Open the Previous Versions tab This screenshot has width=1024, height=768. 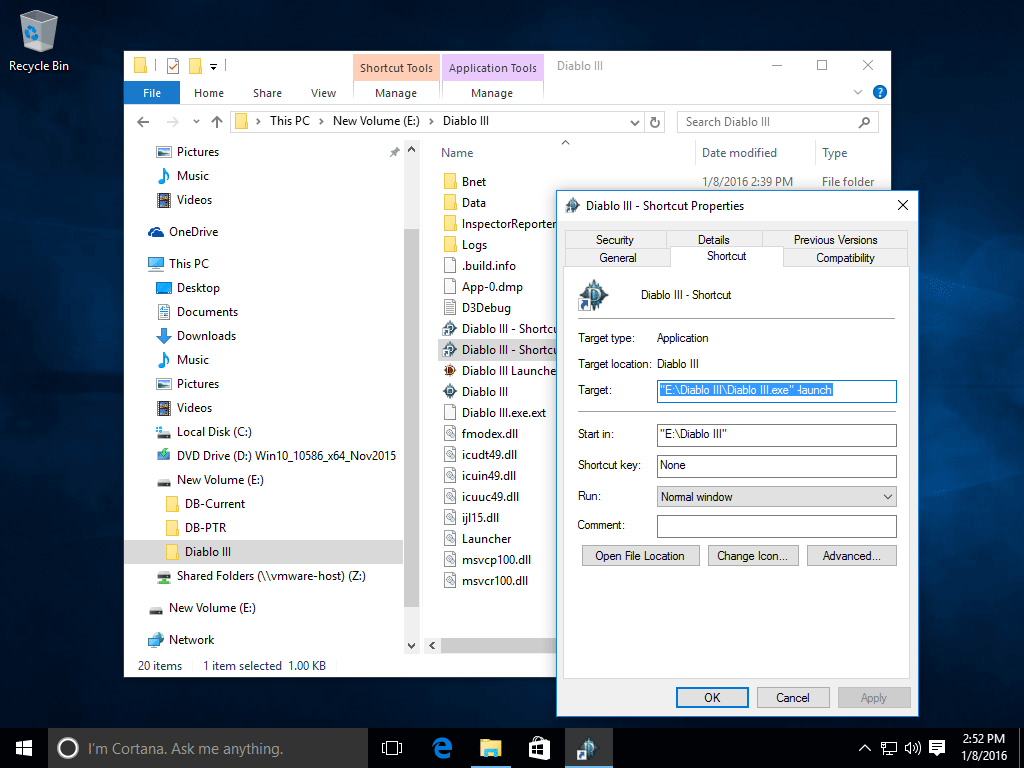click(835, 240)
